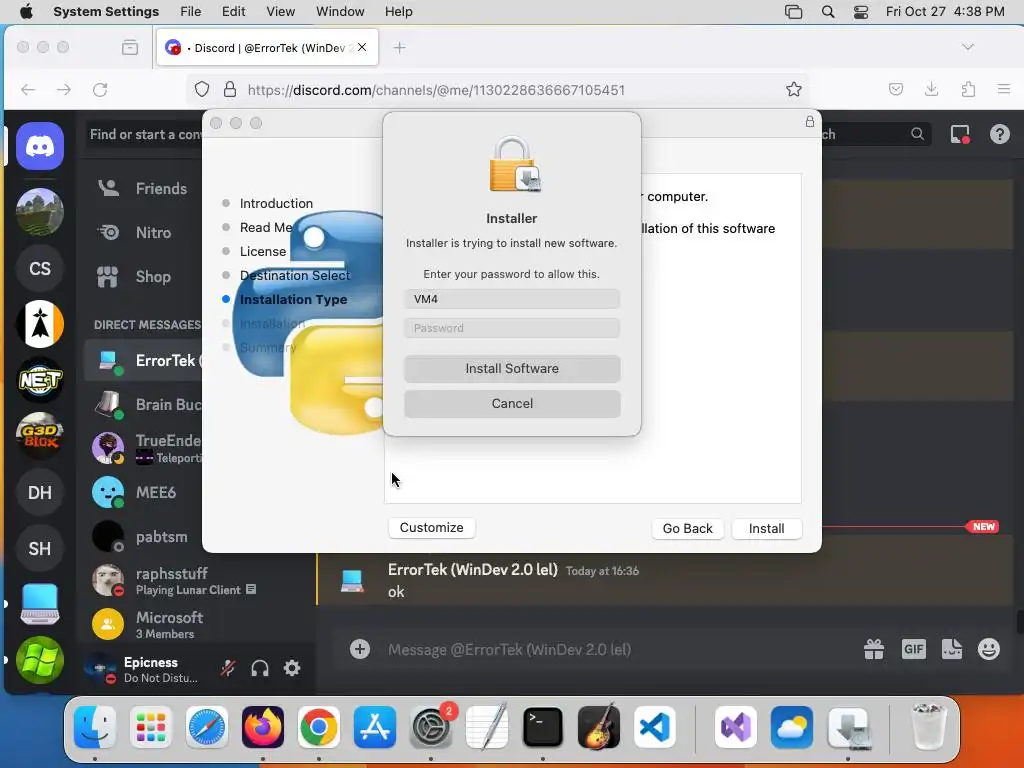Screen dimensions: 1024x768
Task: Open the NET server icon in Discord
Action: (x=40, y=379)
